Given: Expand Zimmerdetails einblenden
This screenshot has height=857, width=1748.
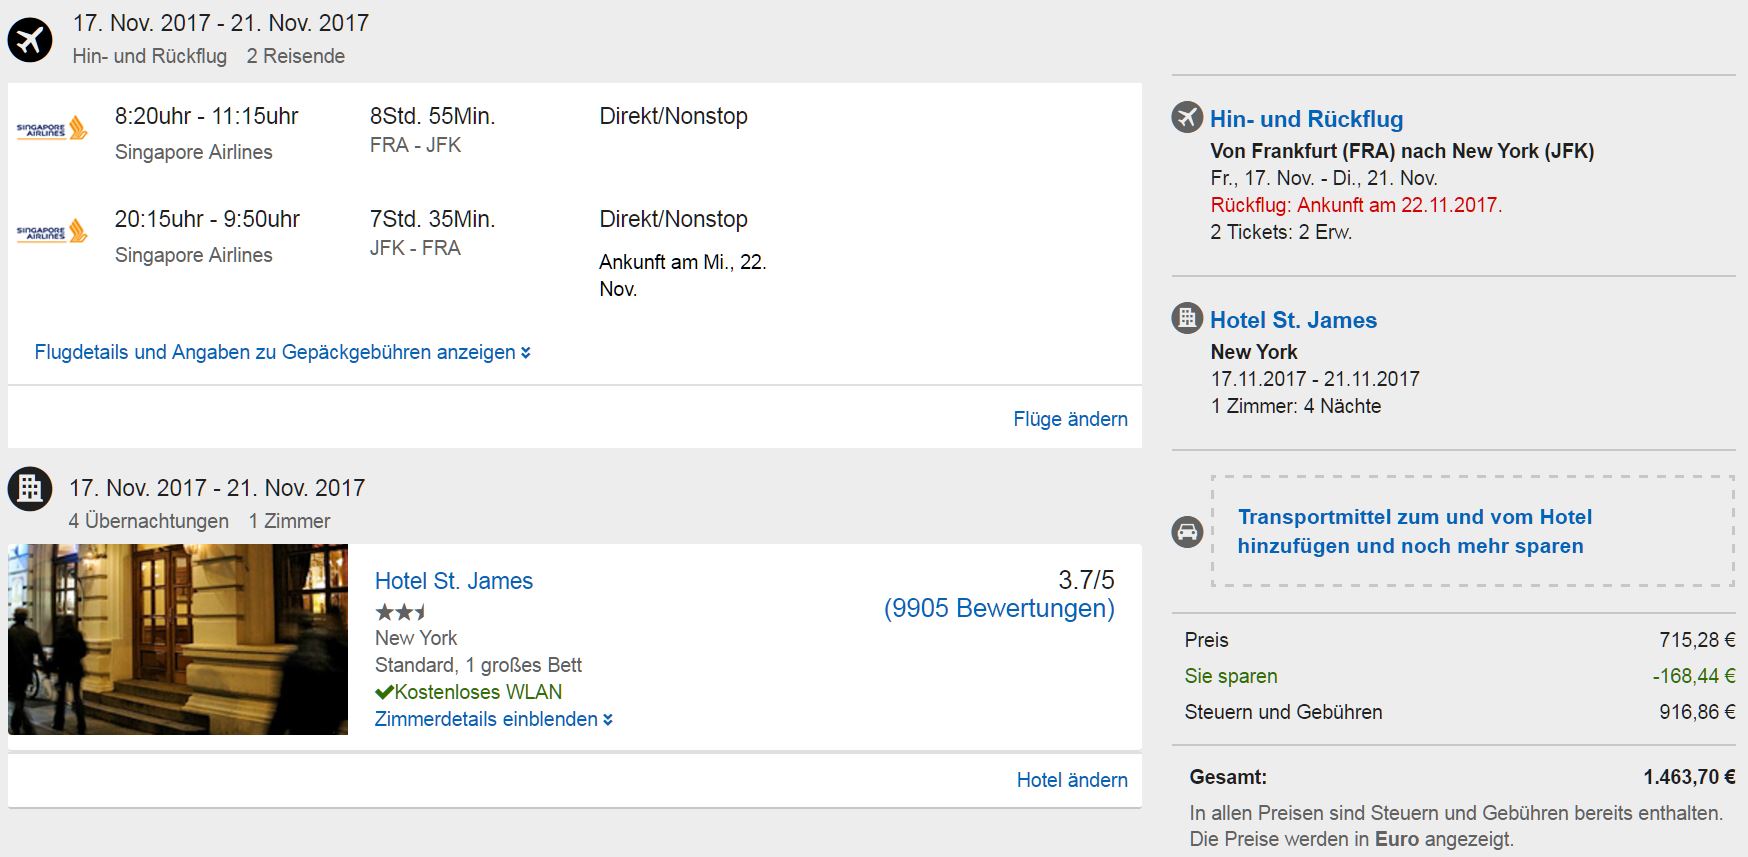Looking at the screenshot, I should 486,719.
